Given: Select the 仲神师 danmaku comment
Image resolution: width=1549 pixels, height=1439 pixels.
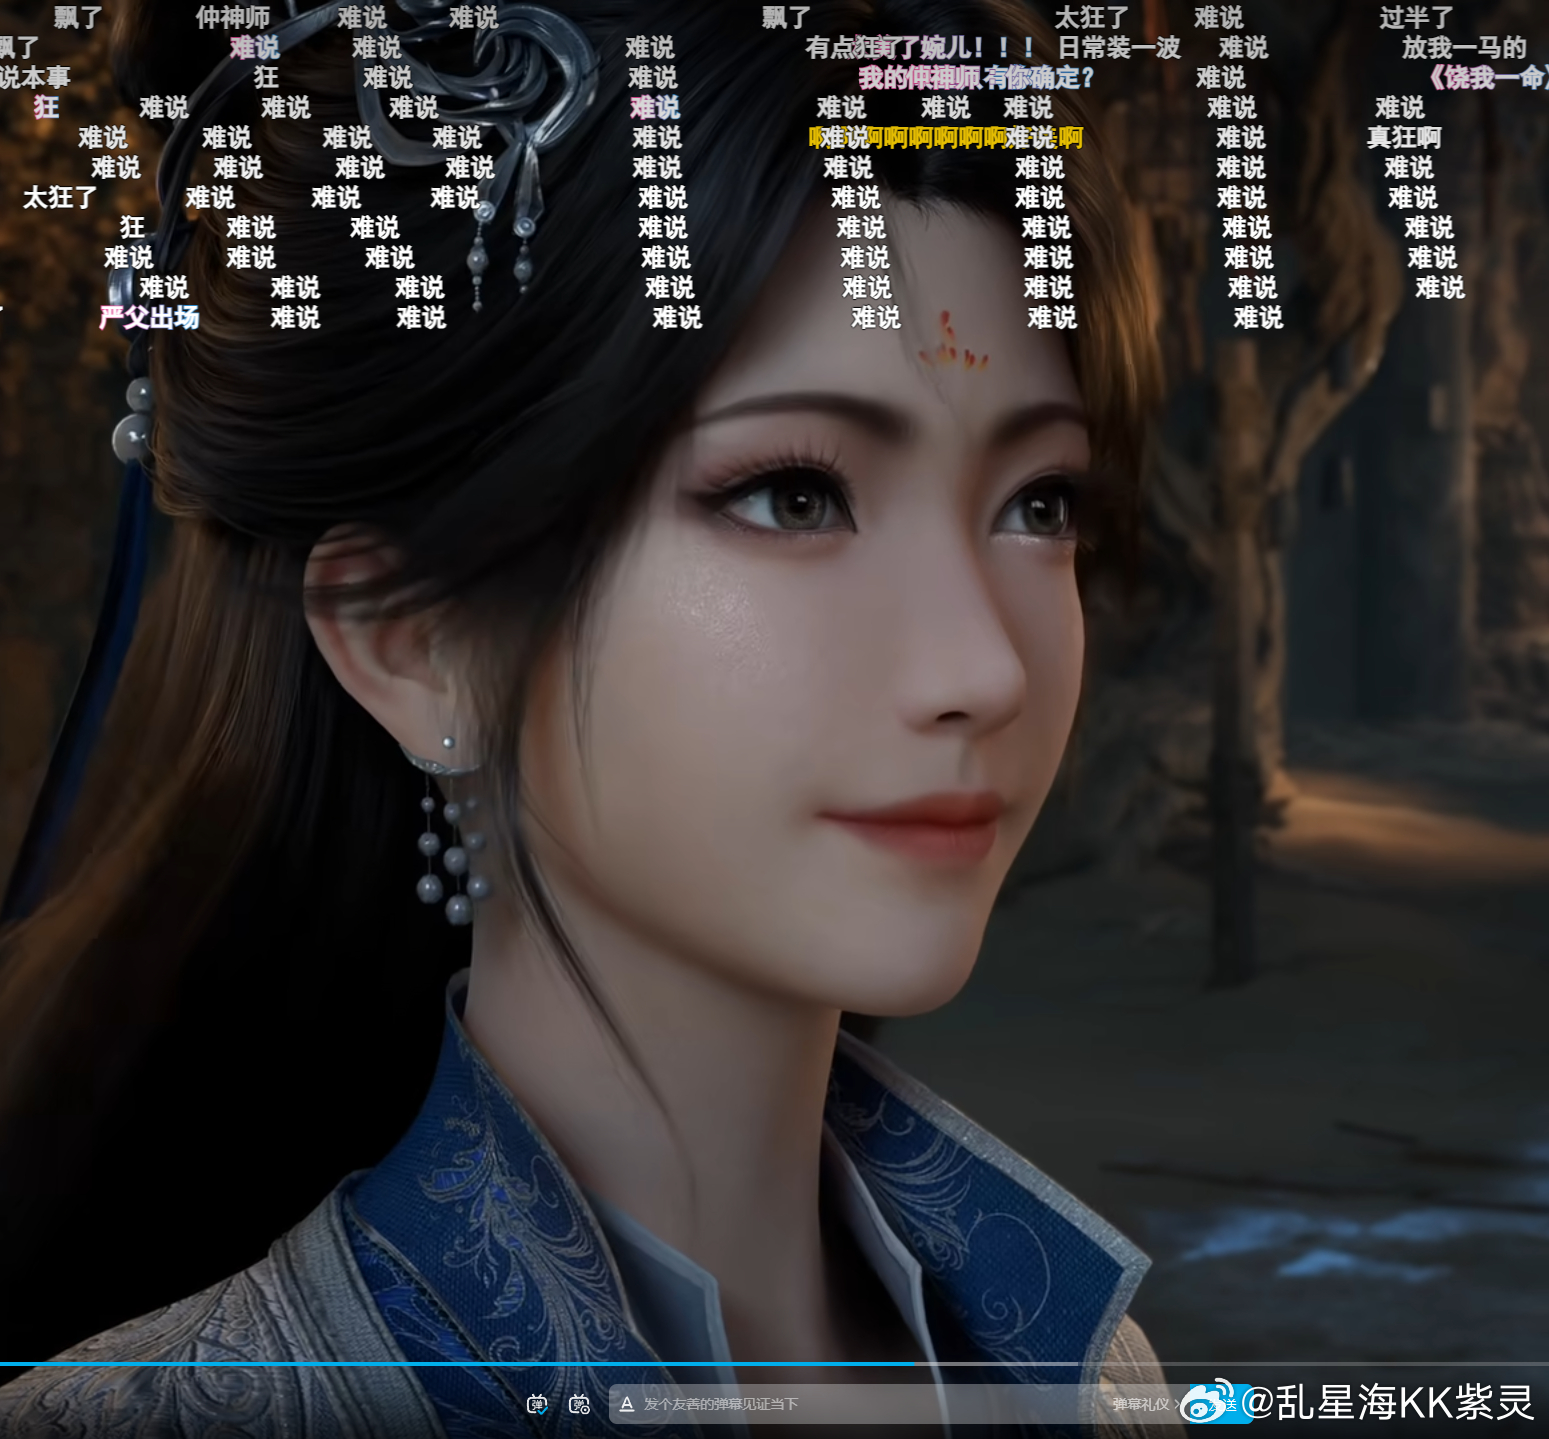Looking at the screenshot, I should click(233, 18).
